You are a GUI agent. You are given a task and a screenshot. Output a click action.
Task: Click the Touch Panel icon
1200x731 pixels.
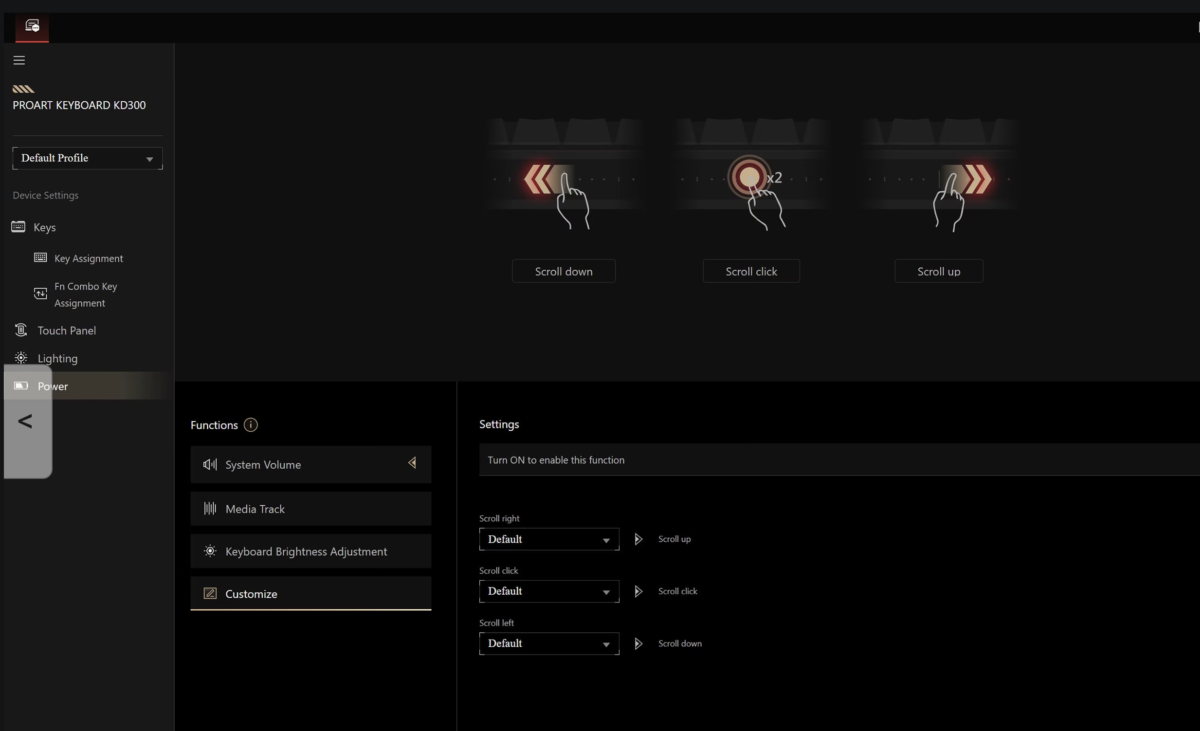(x=20, y=330)
